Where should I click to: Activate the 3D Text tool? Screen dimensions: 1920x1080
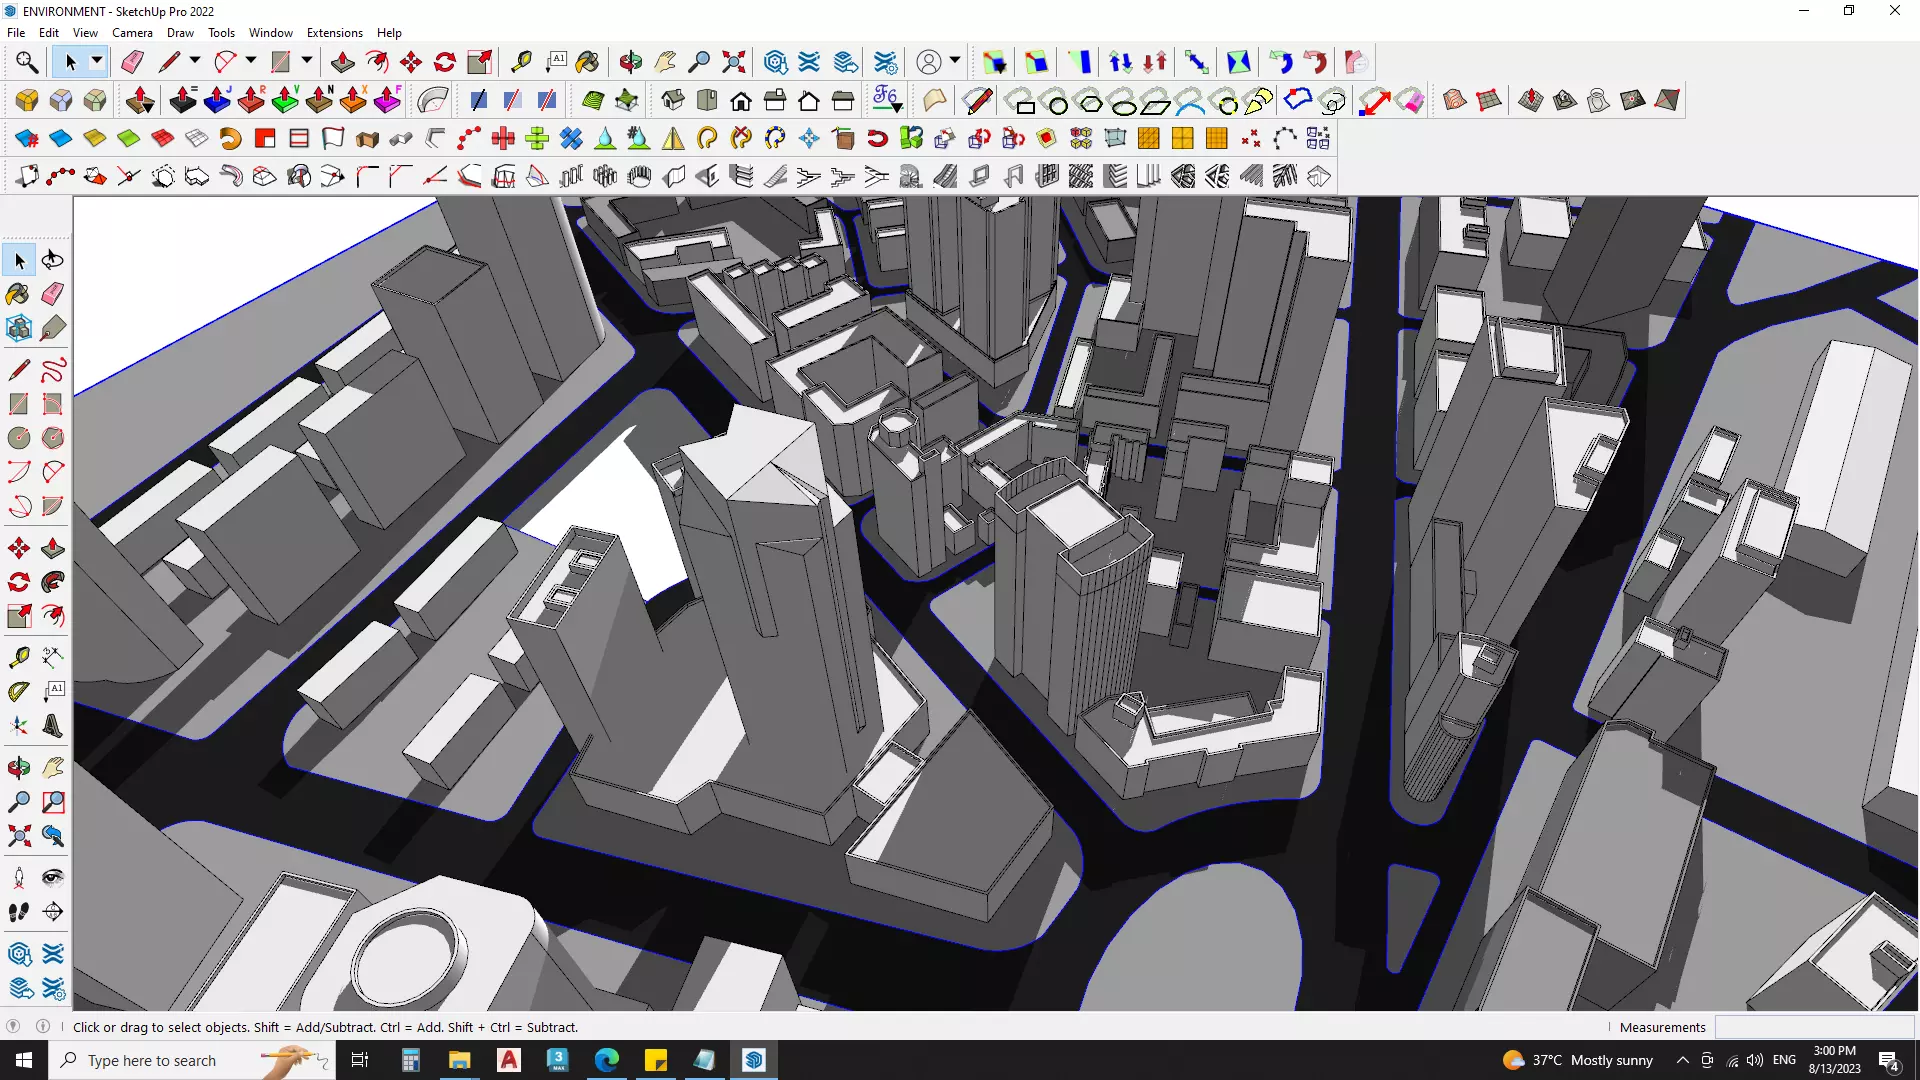tap(53, 727)
